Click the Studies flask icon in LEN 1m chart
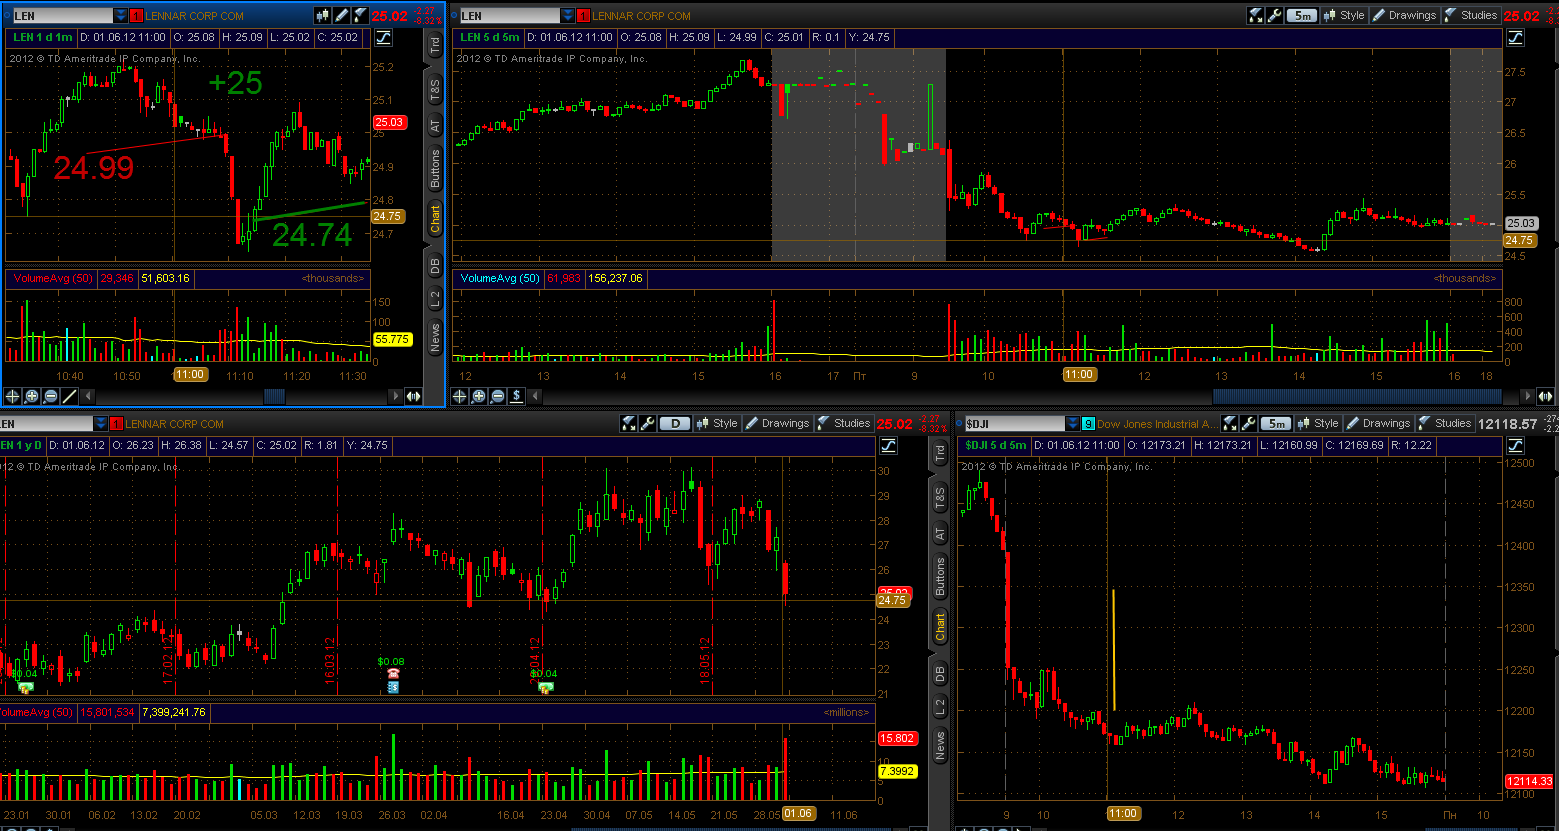 [358, 15]
